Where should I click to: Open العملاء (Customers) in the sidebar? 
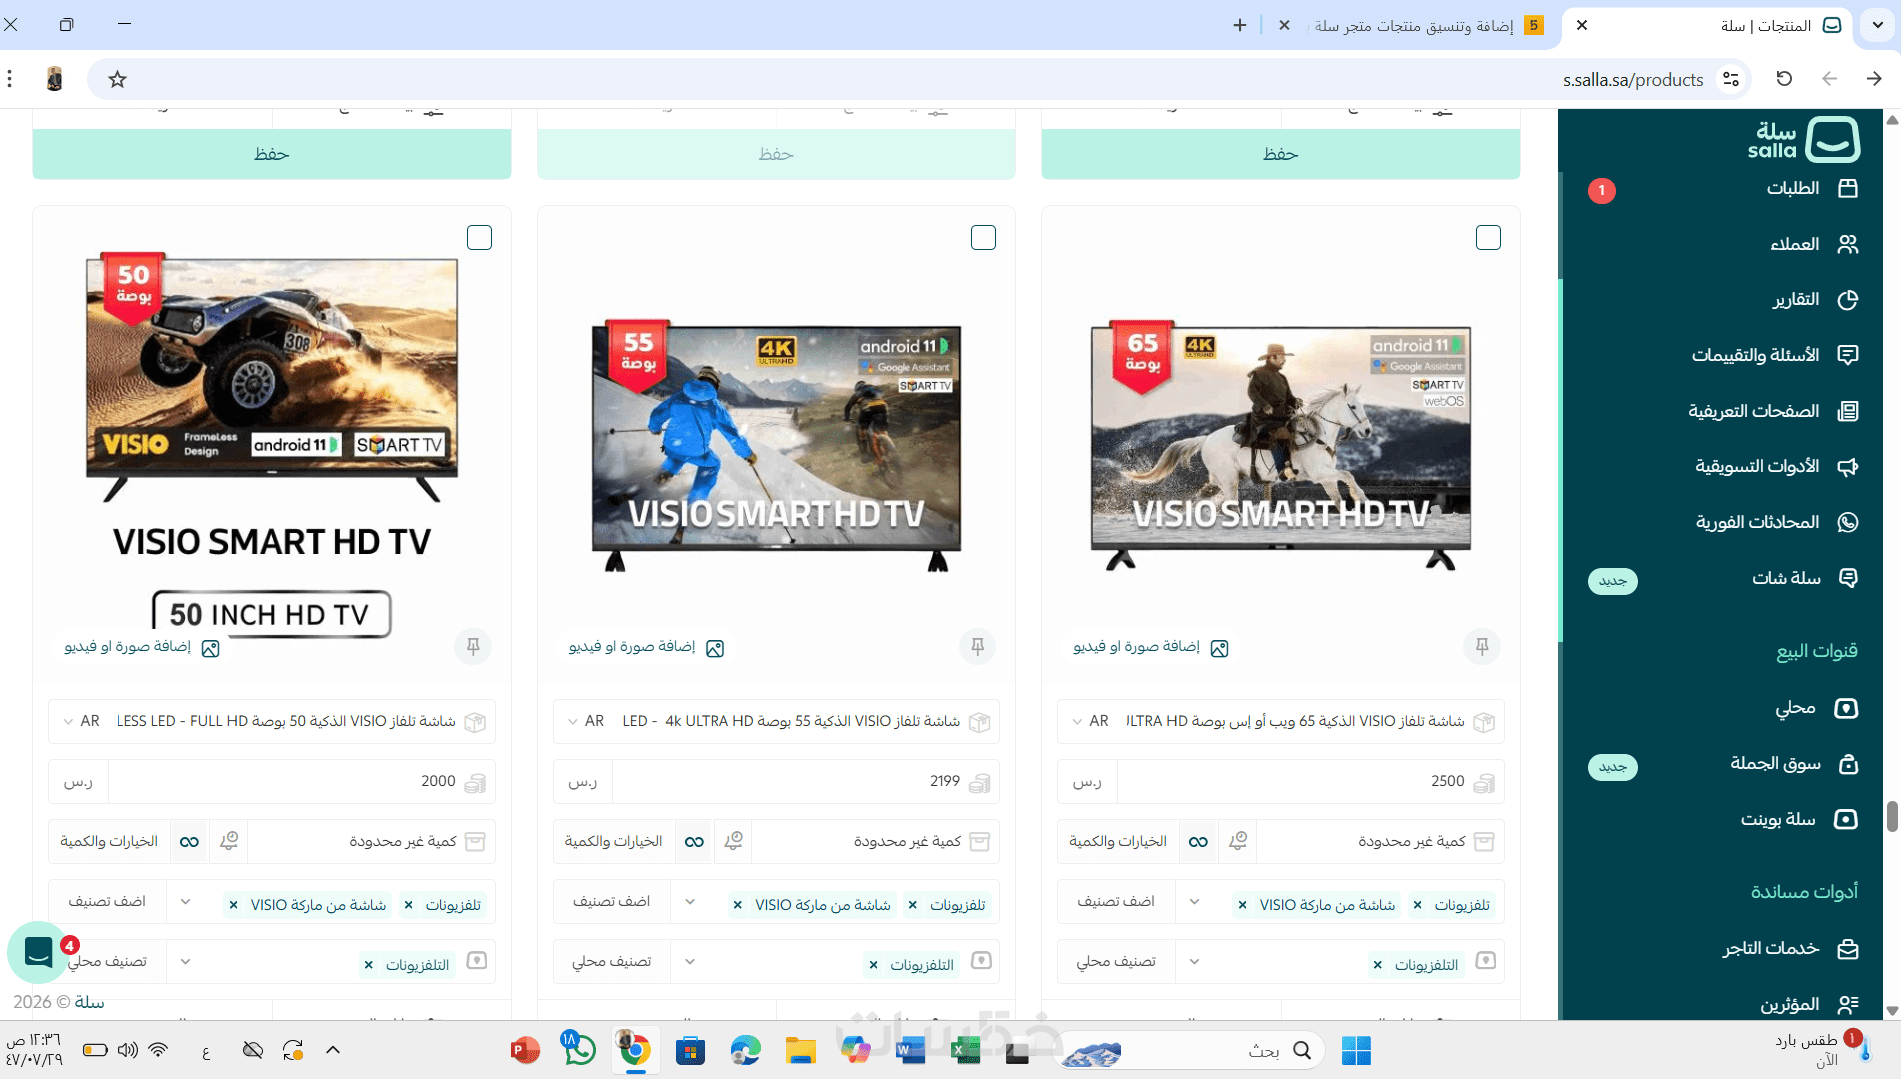(x=1794, y=244)
